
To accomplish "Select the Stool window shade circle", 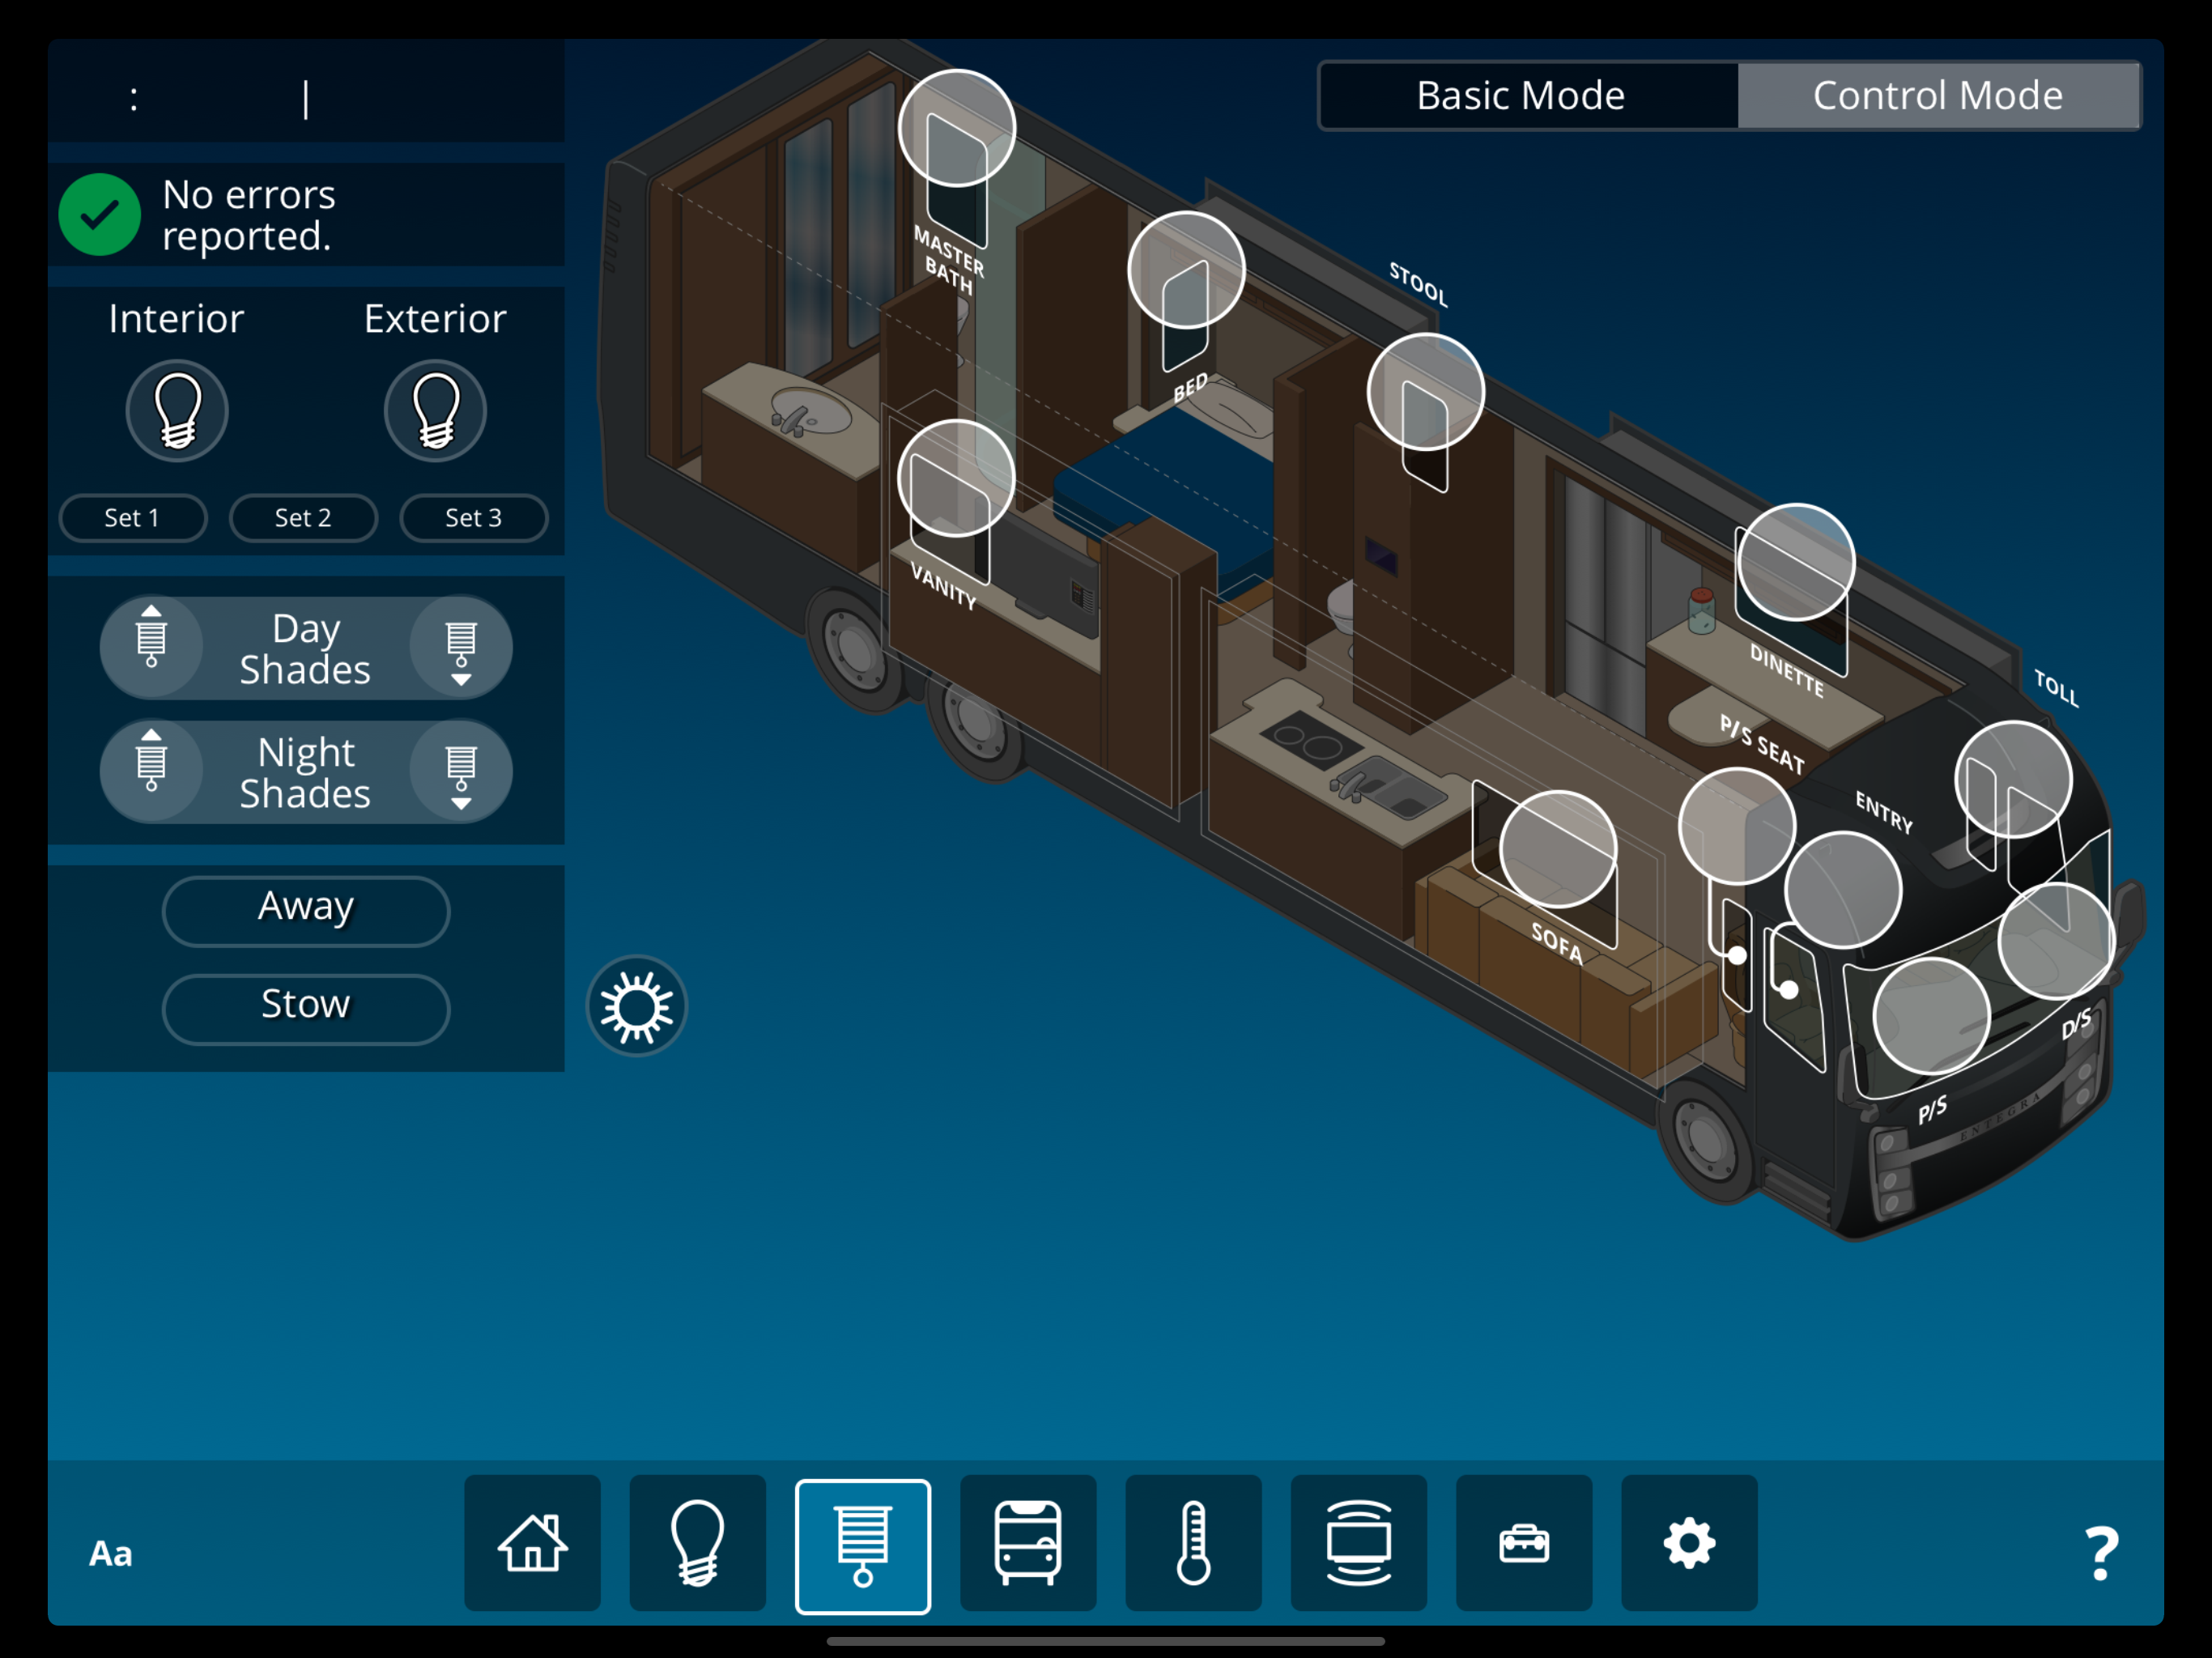I will (x=1425, y=392).
